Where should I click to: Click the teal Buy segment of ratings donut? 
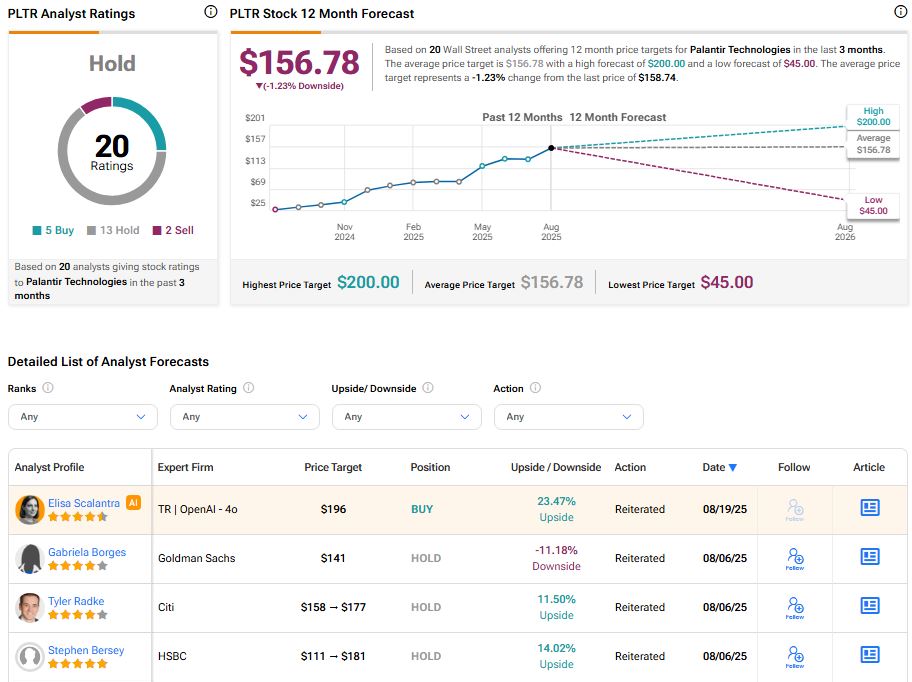[x=145, y=116]
